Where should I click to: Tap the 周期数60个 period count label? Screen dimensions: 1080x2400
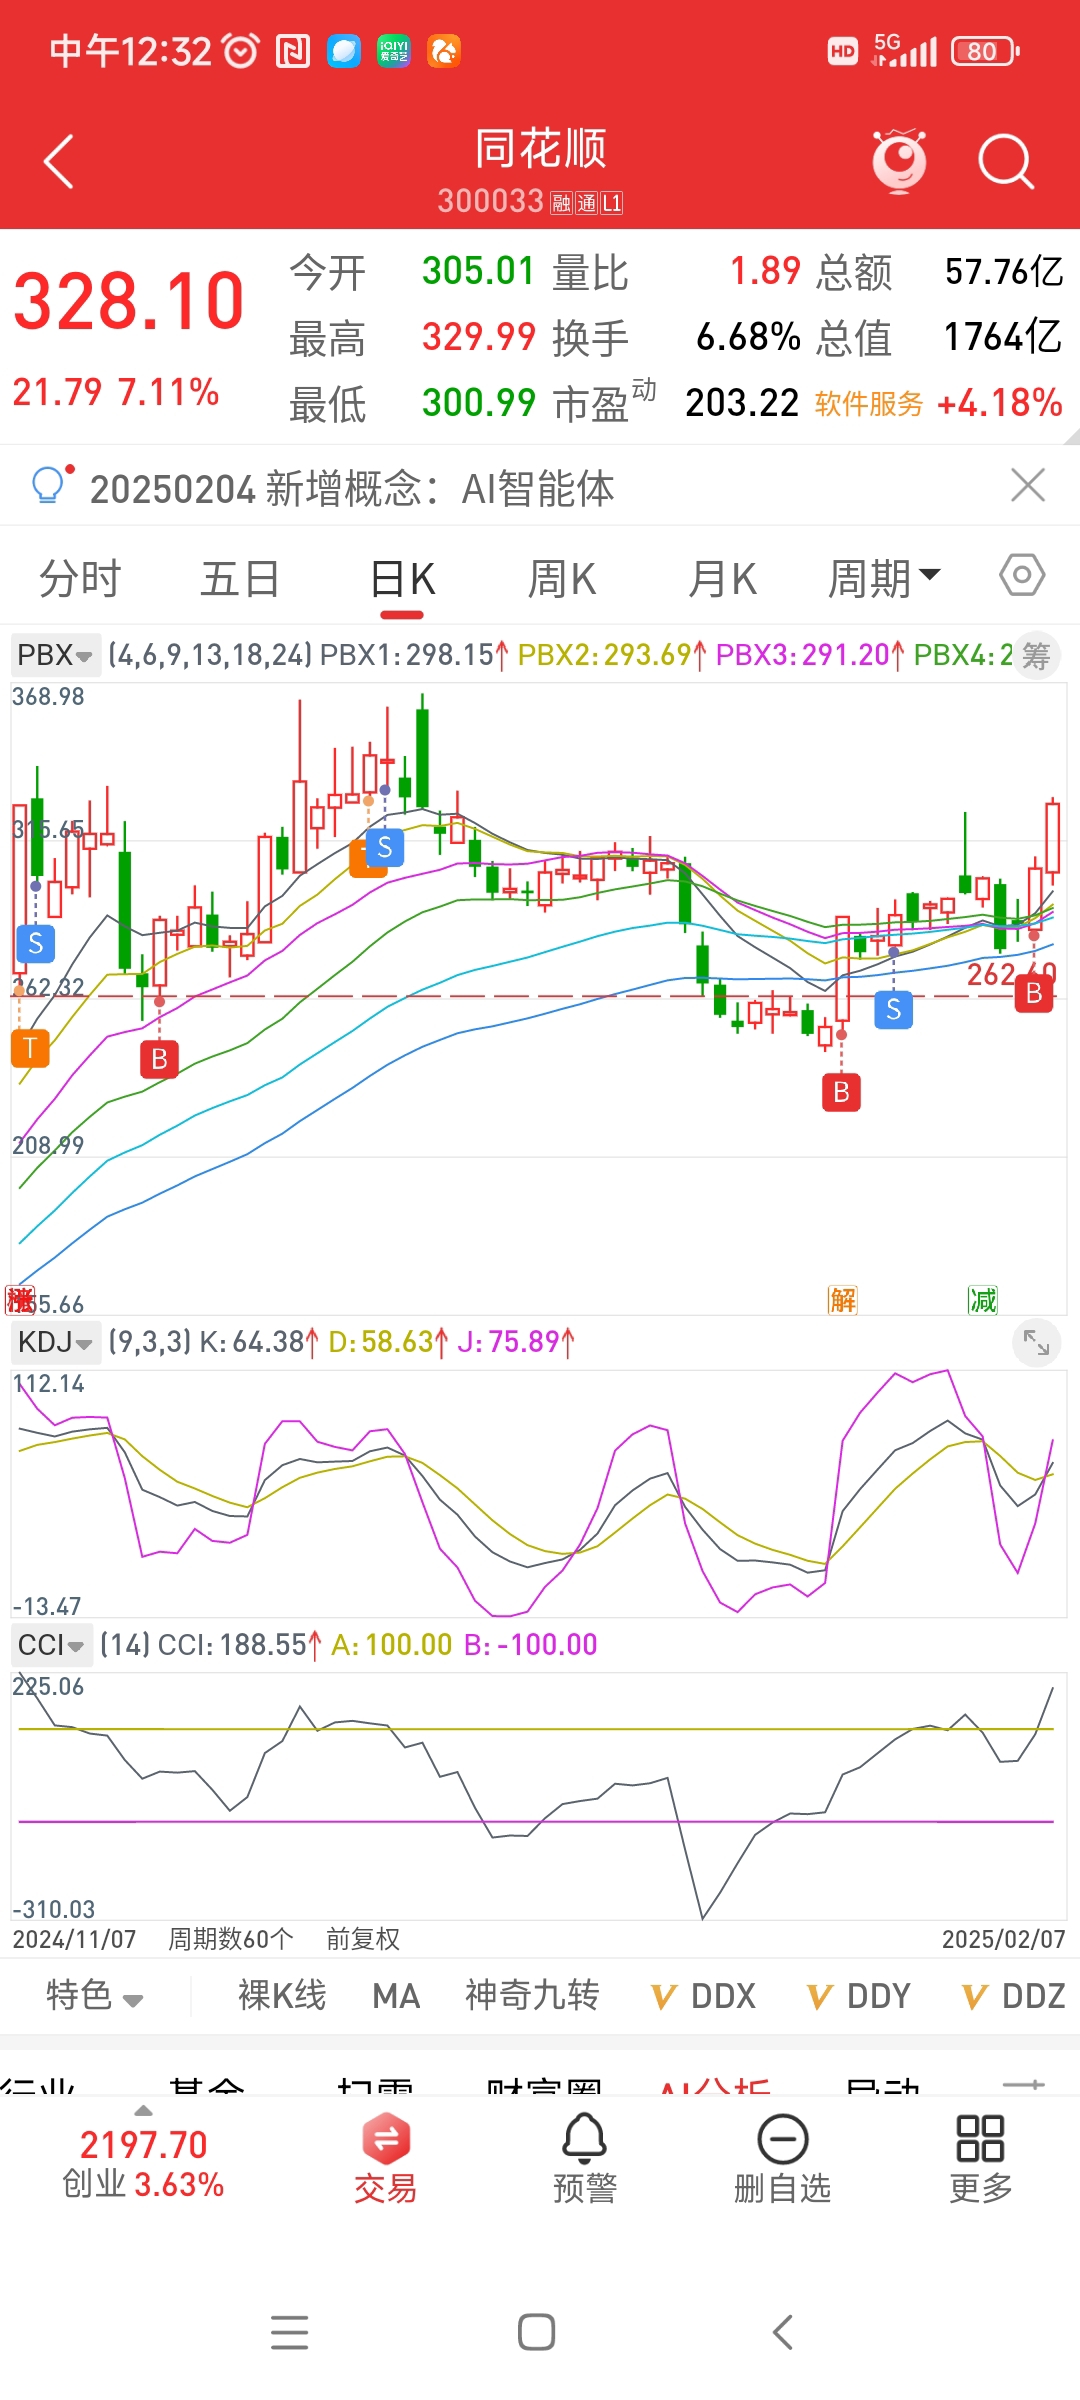tap(231, 1939)
